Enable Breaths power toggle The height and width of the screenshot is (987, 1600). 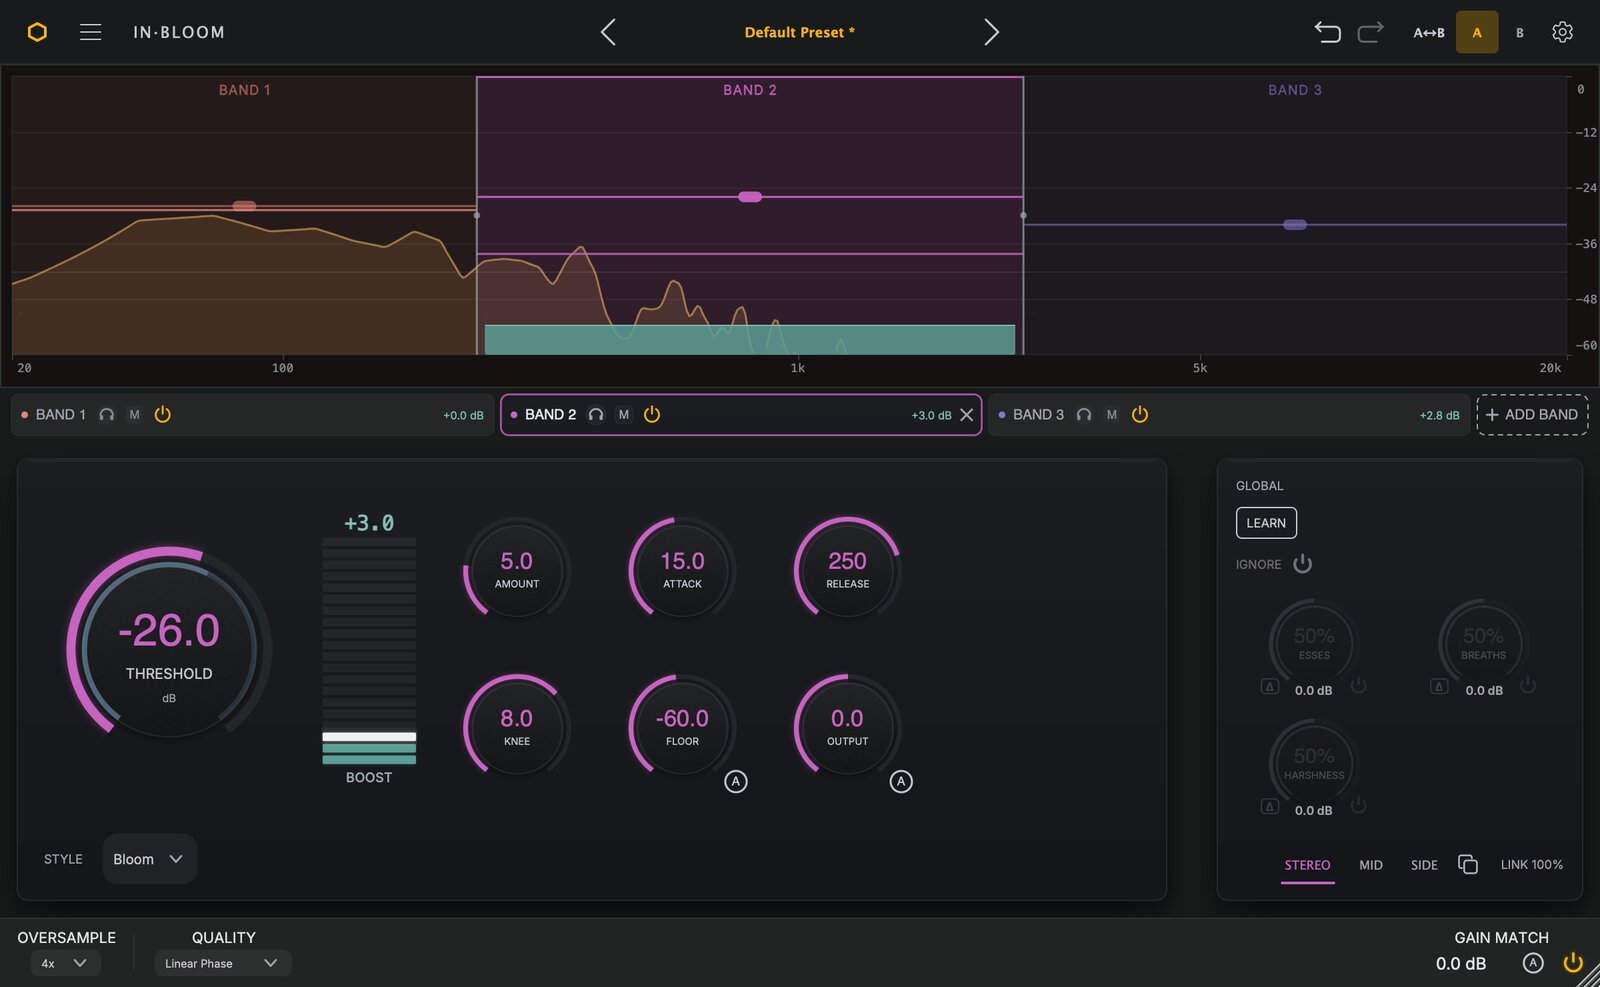pos(1528,685)
